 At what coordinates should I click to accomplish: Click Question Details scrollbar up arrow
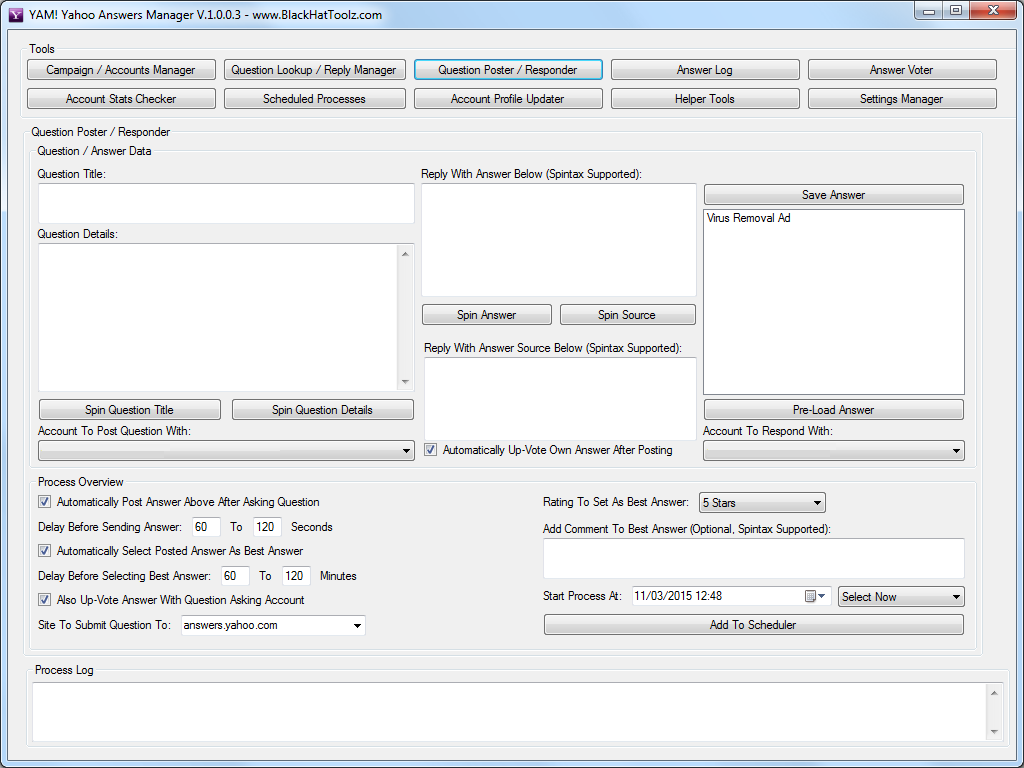point(406,253)
